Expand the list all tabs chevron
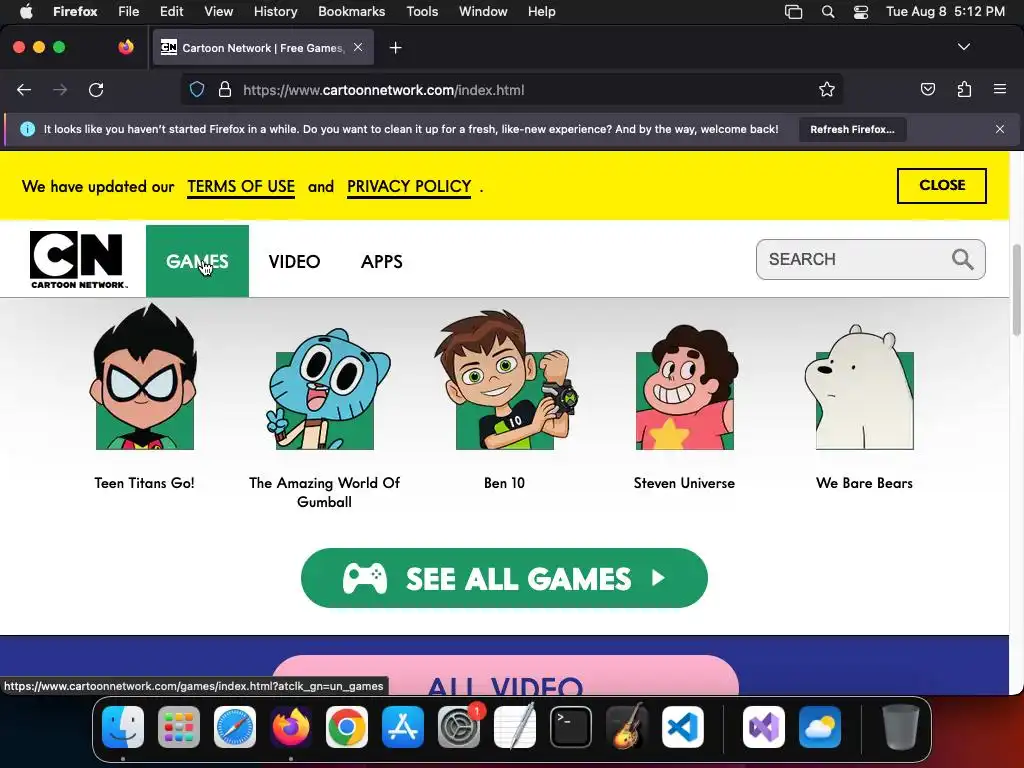 click(x=963, y=47)
